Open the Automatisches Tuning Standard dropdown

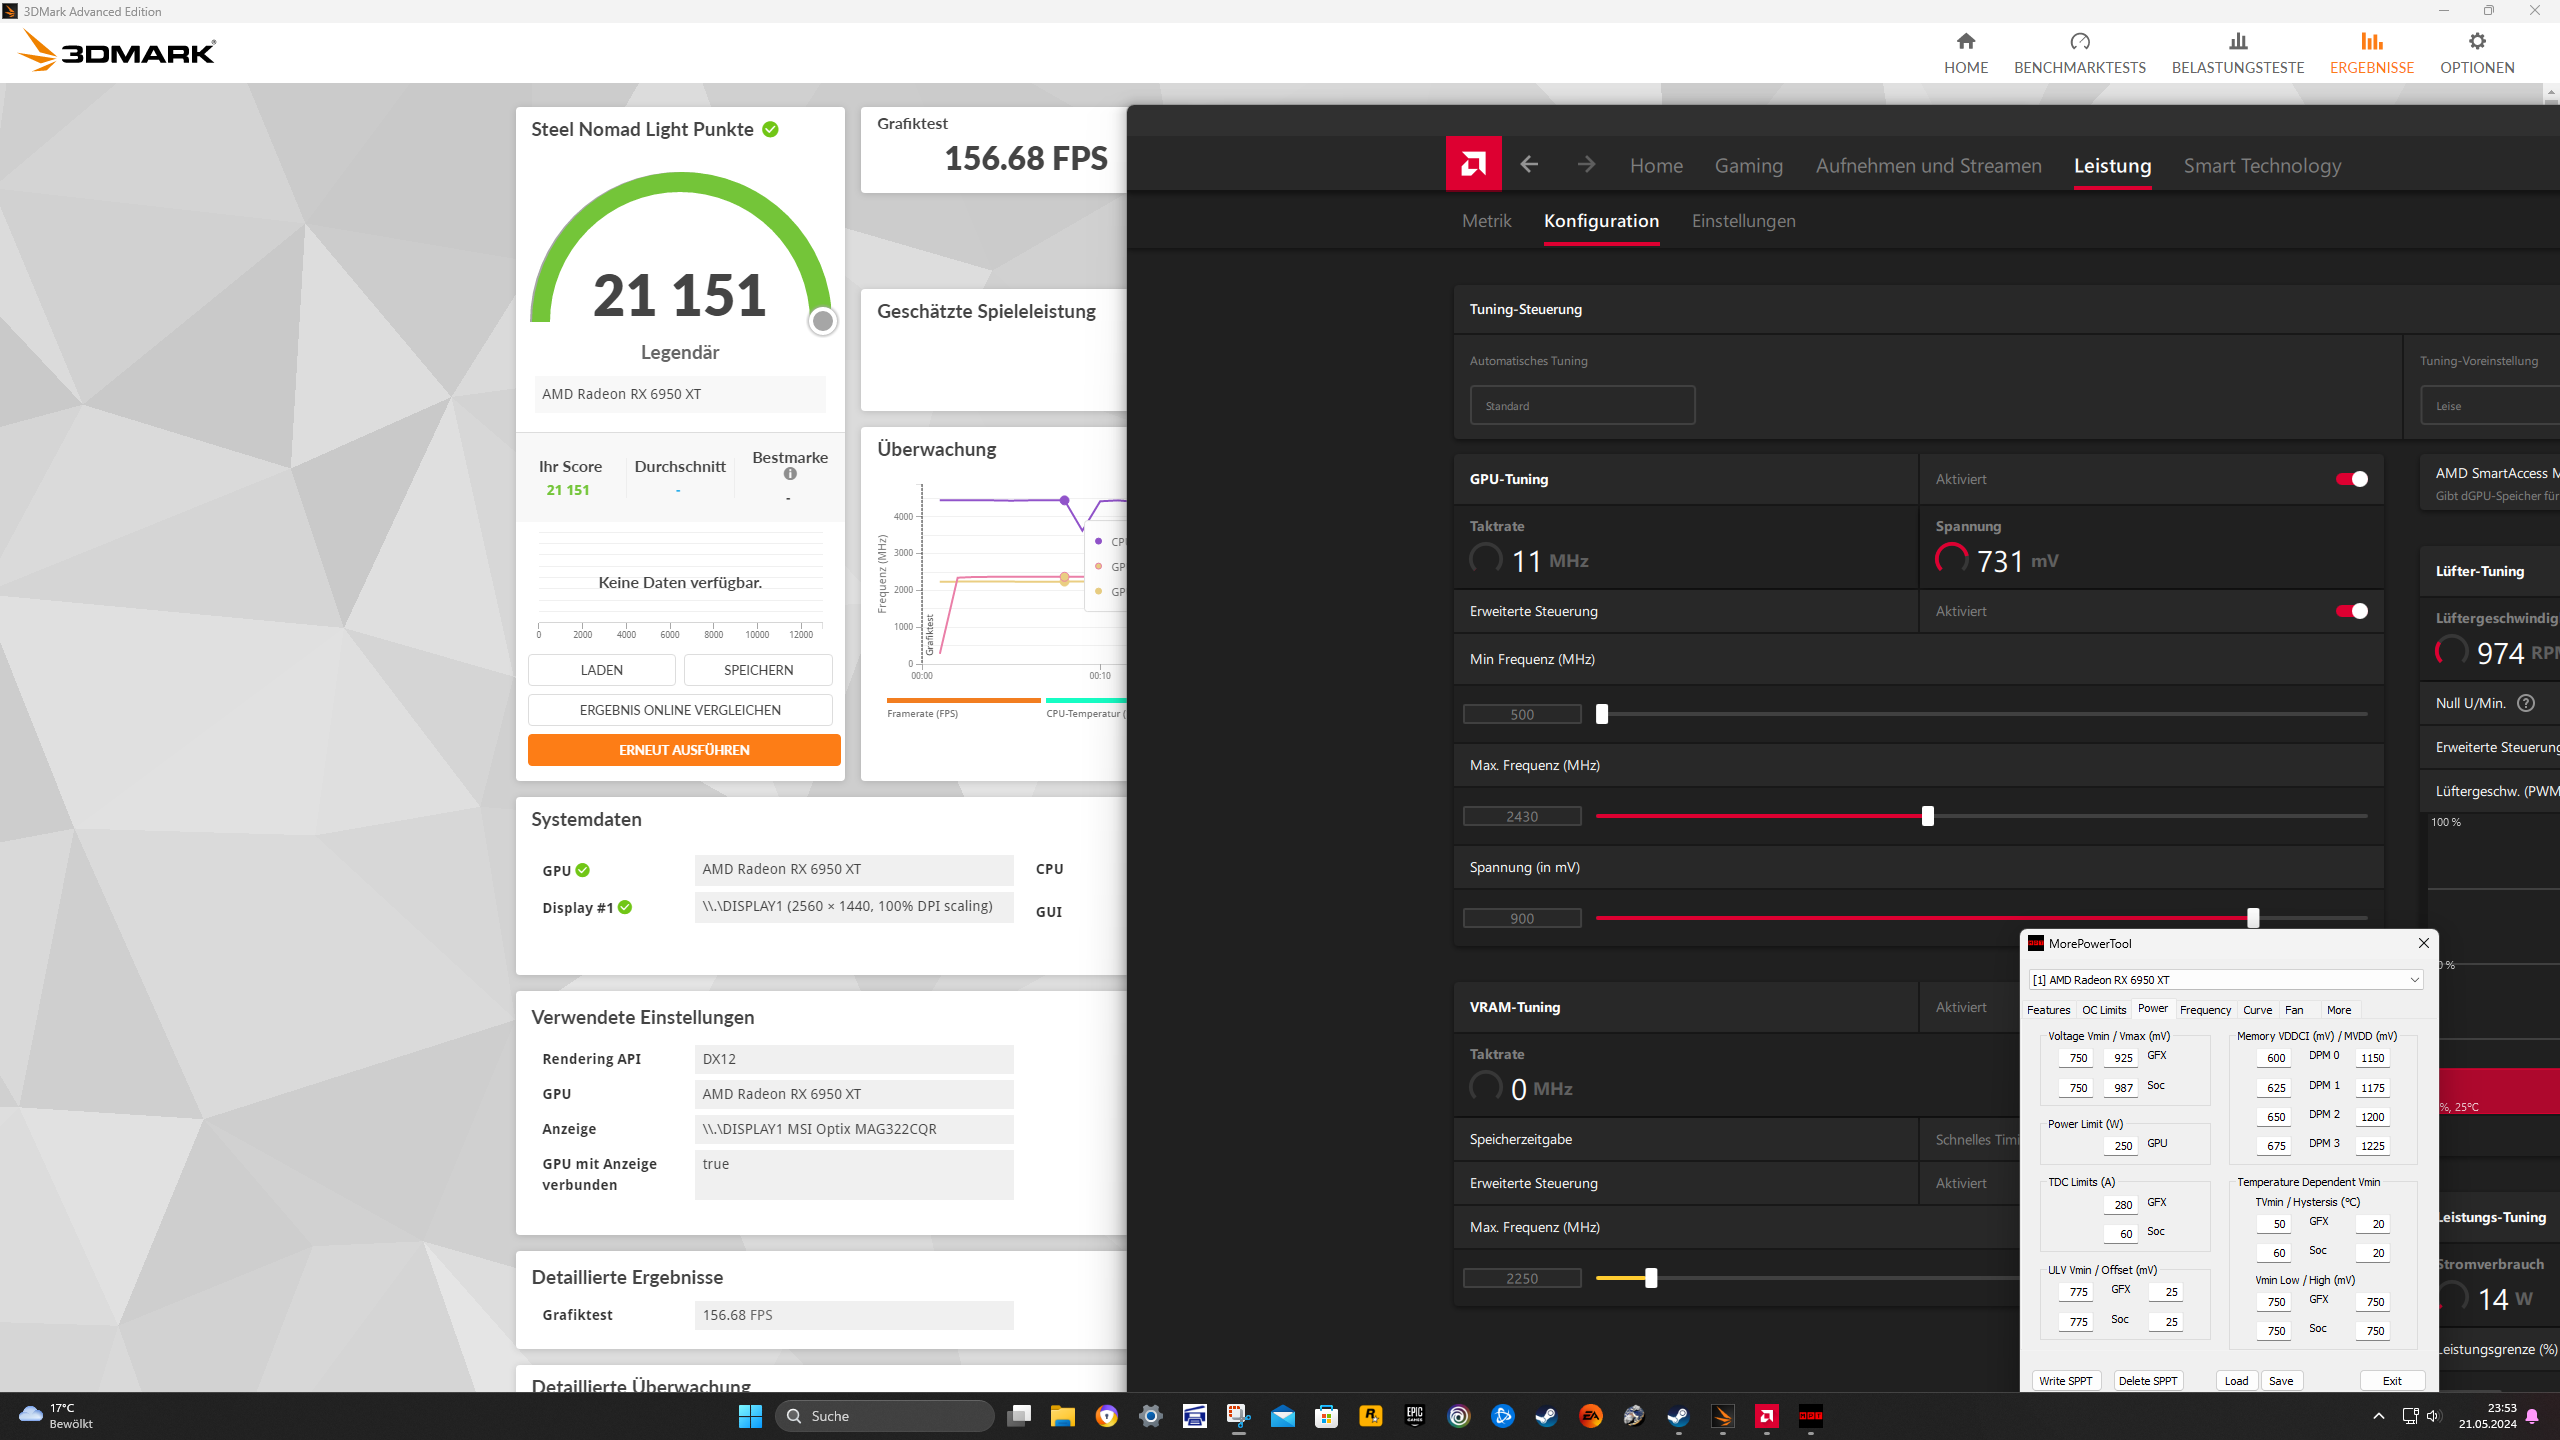point(1582,406)
